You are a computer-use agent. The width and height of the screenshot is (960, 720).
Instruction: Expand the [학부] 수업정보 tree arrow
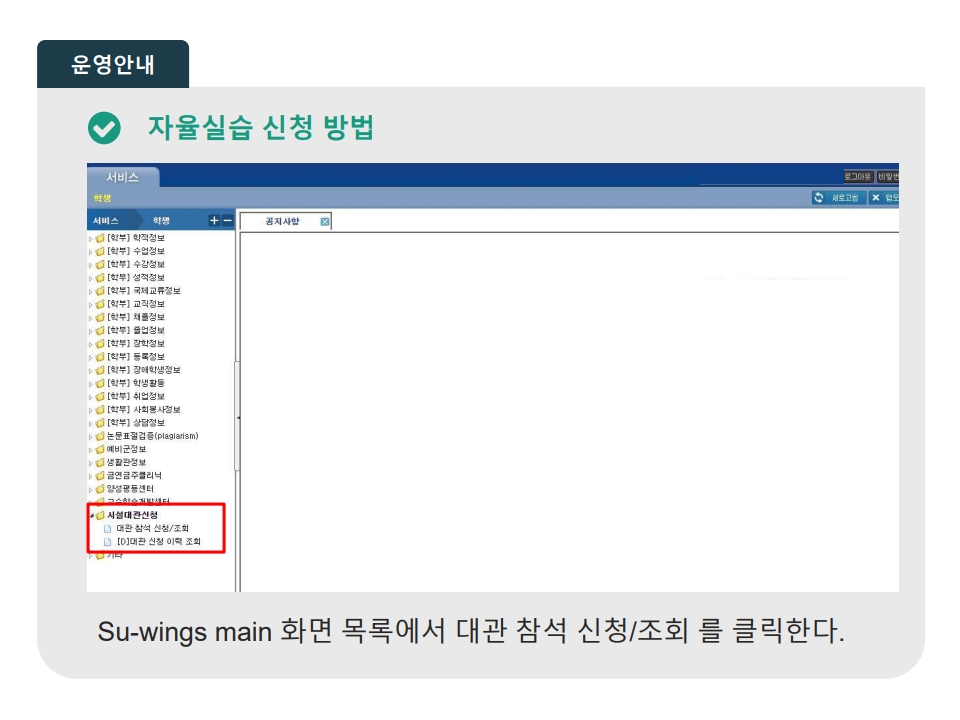(x=90, y=251)
